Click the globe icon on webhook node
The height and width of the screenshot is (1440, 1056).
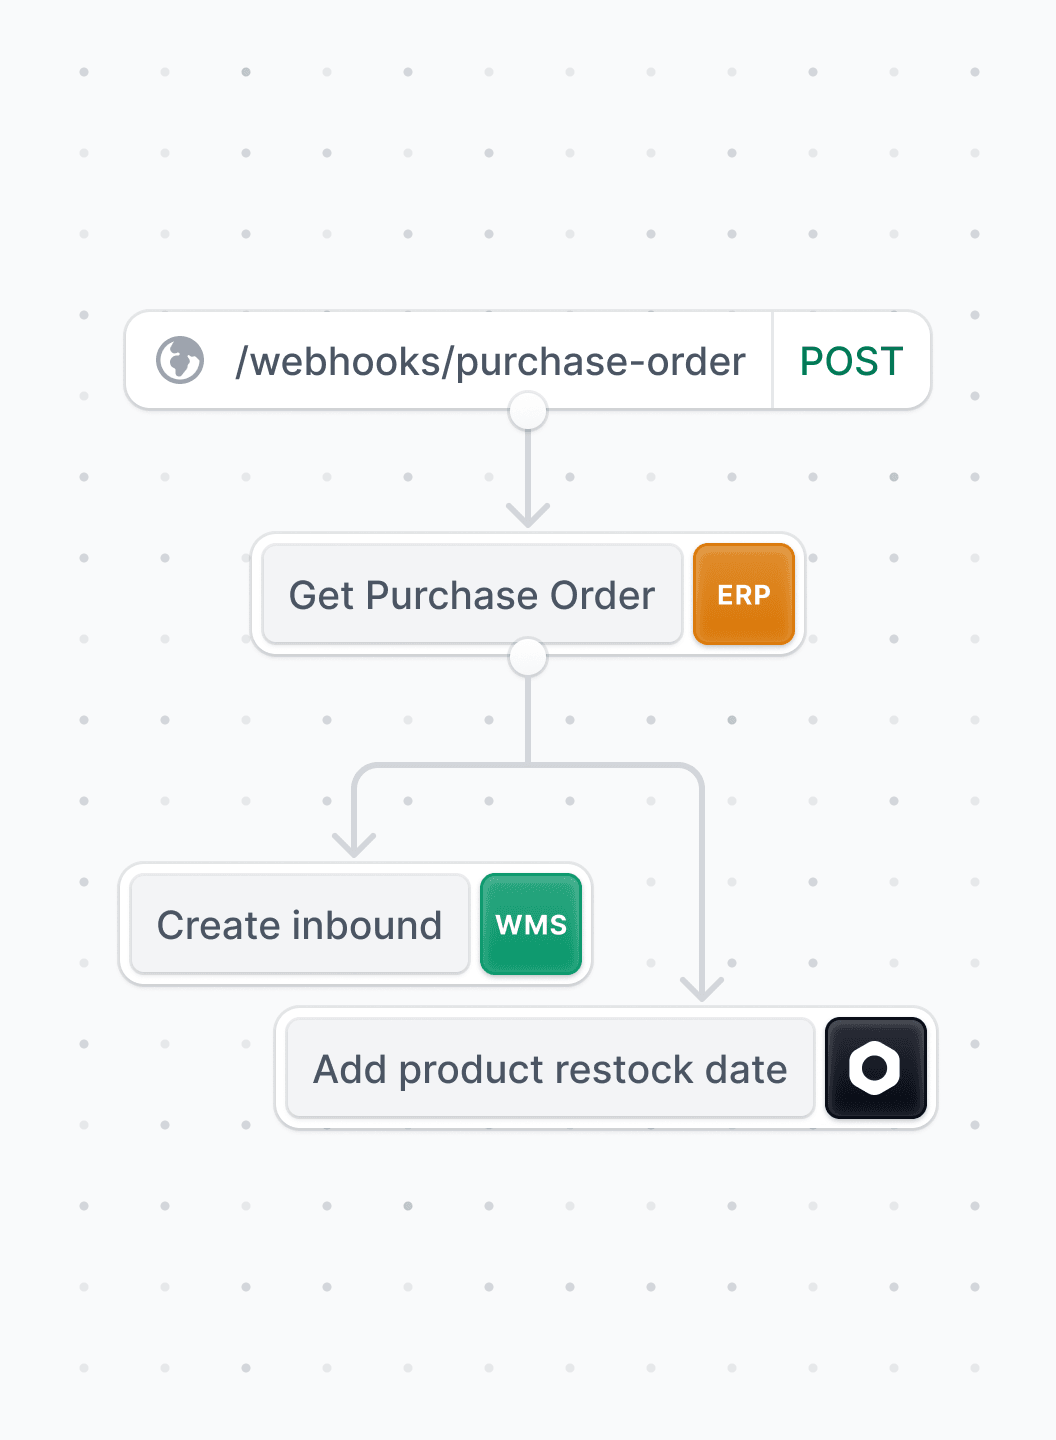[180, 360]
